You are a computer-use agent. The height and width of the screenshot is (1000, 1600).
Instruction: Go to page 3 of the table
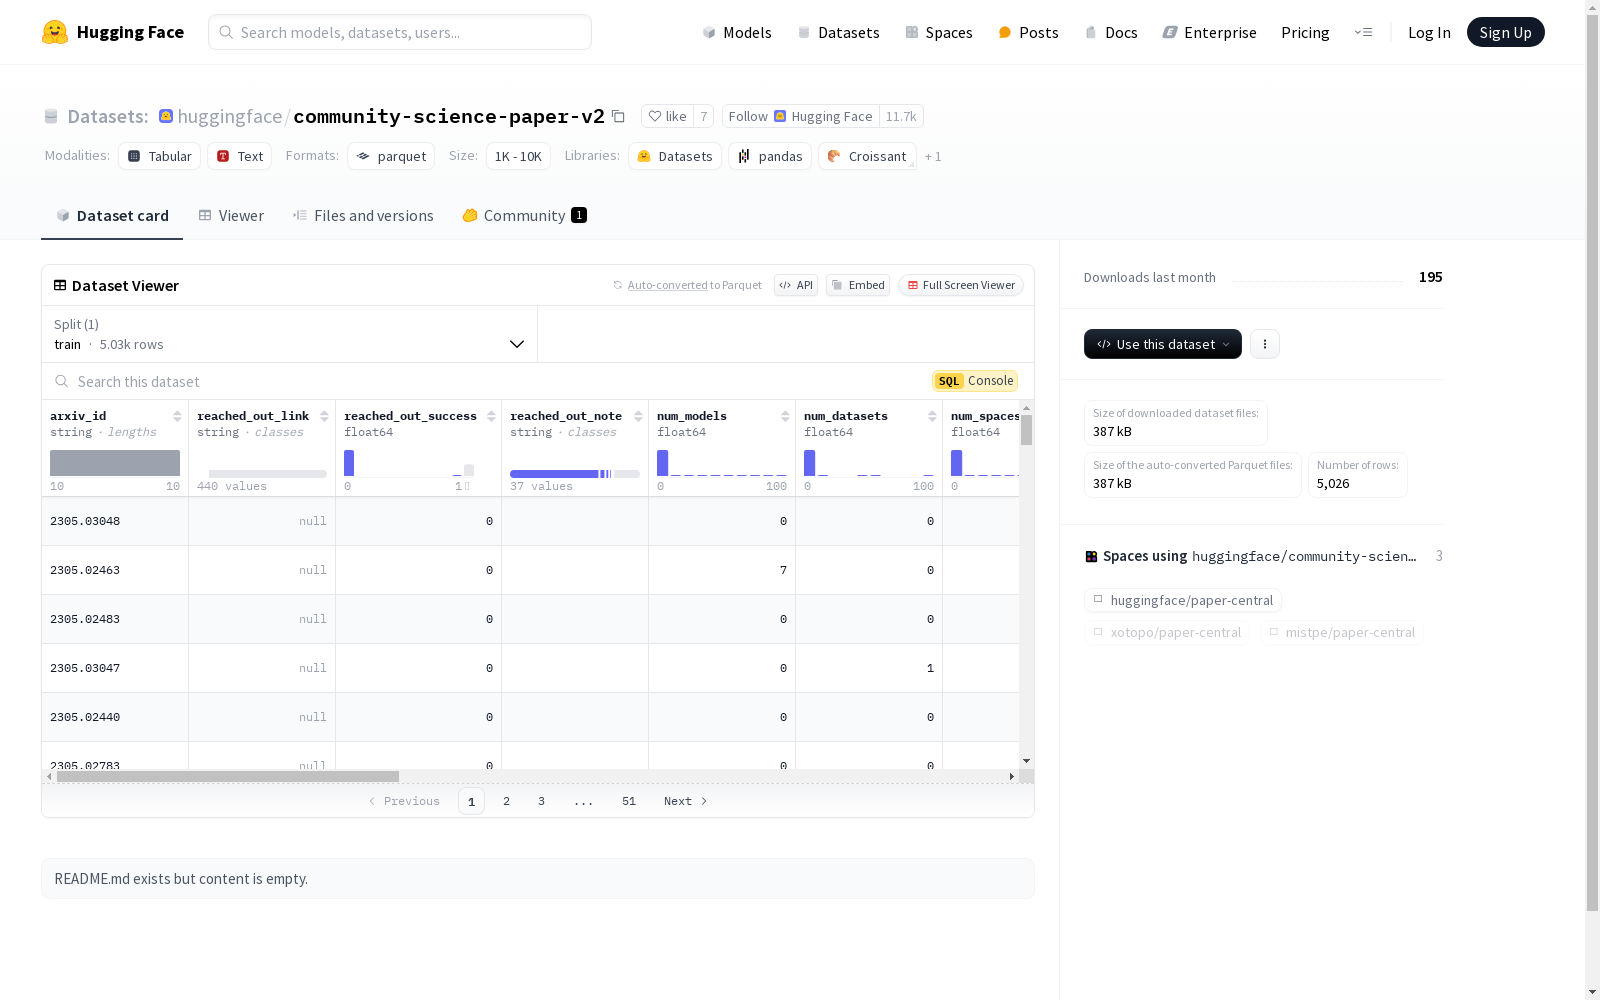[x=542, y=801]
